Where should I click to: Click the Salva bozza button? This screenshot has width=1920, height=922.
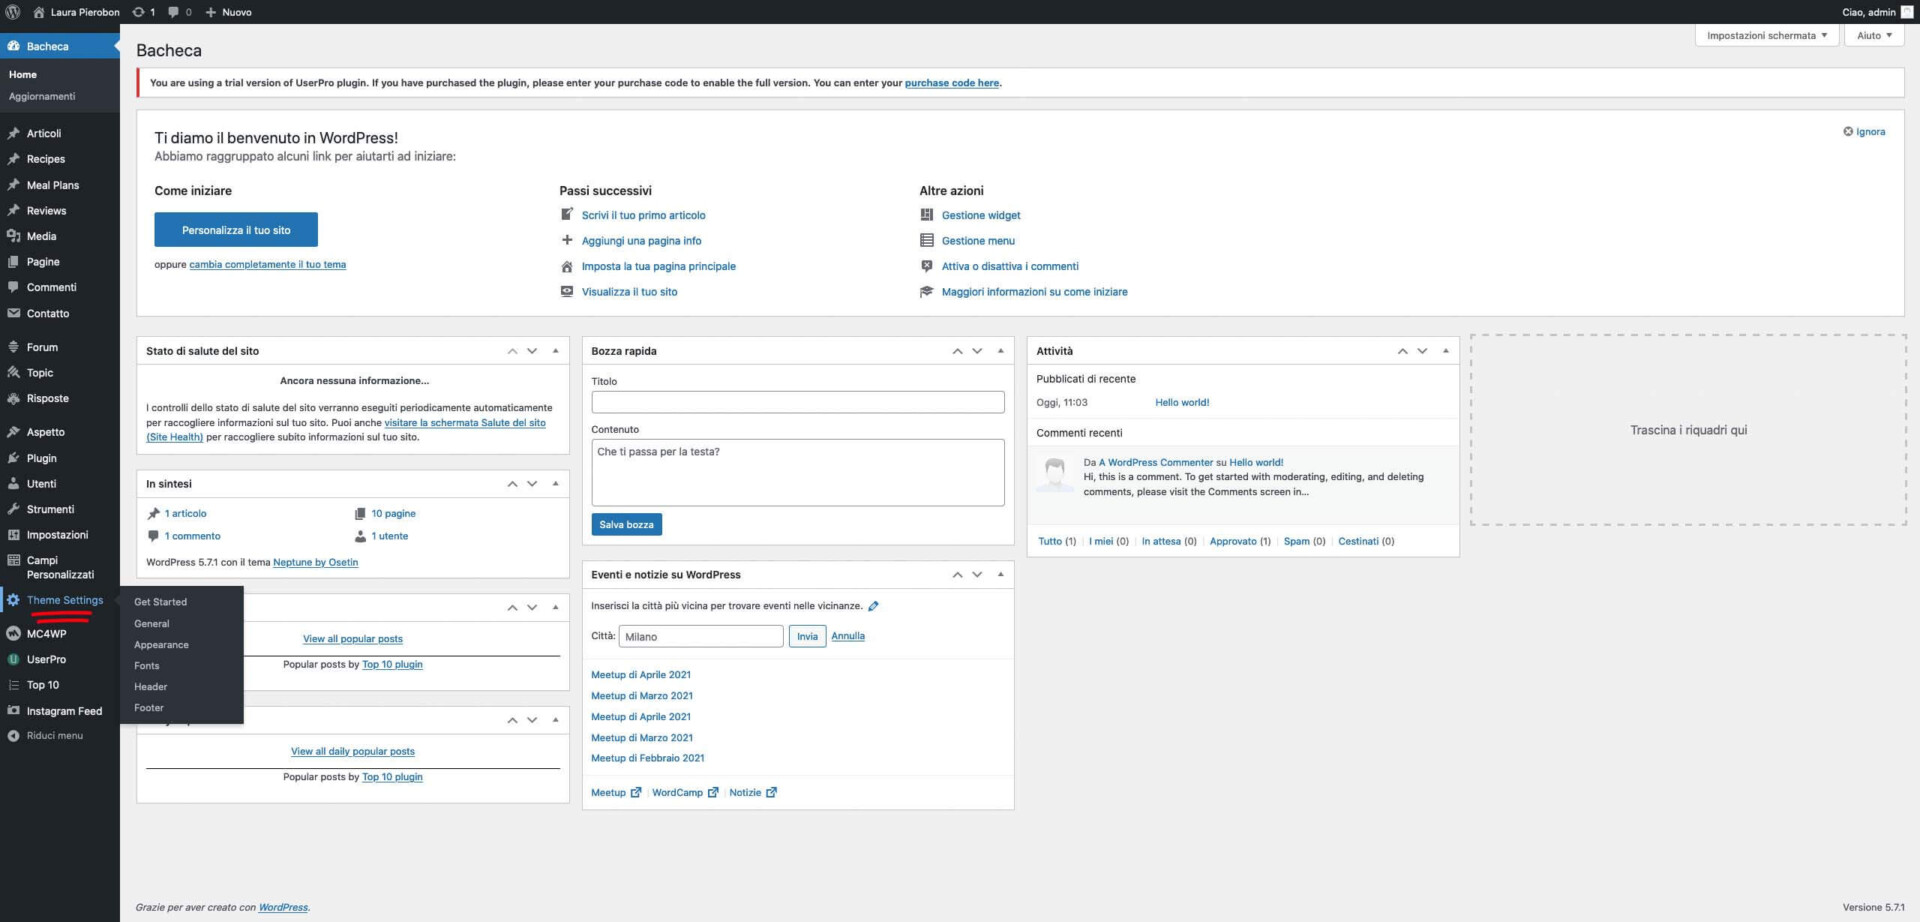[x=626, y=525]
